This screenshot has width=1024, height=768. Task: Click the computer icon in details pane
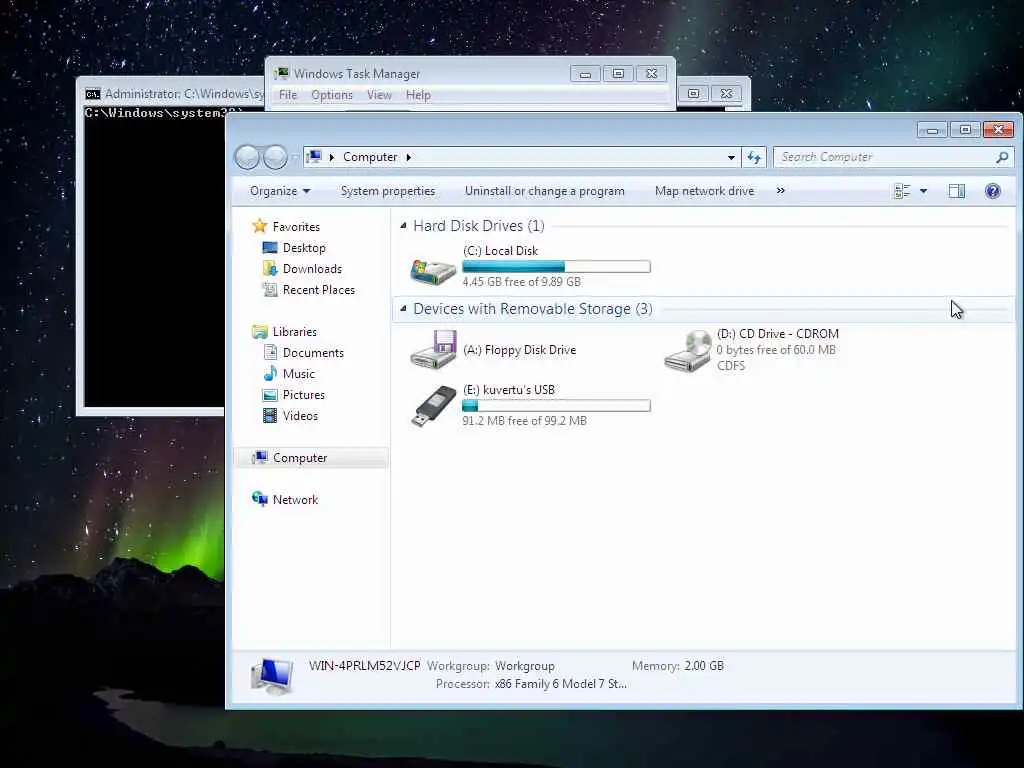click(x=272, y=675)
